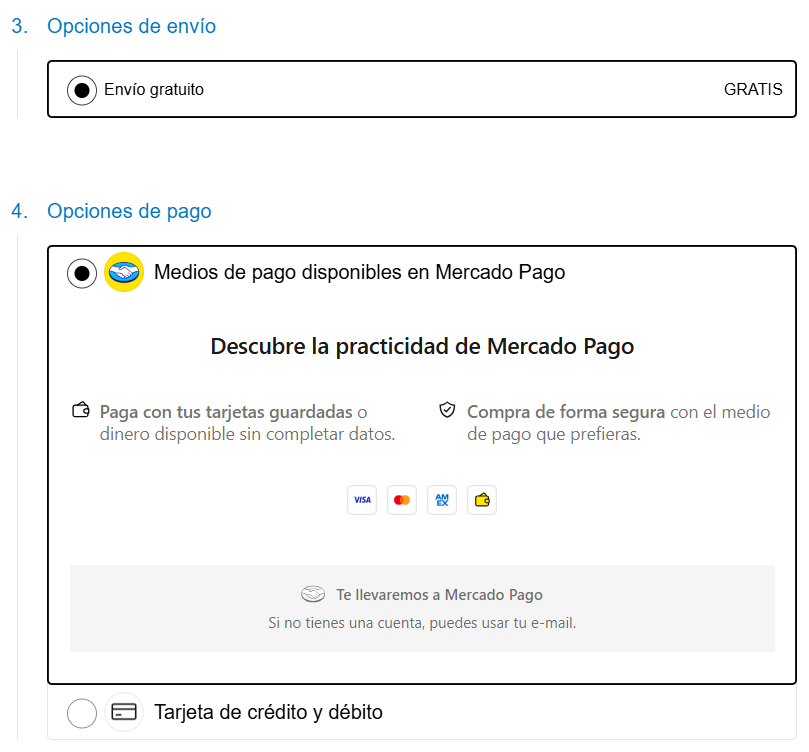Click the Te llevaremos a Mercado Pago text

[439, 595]
